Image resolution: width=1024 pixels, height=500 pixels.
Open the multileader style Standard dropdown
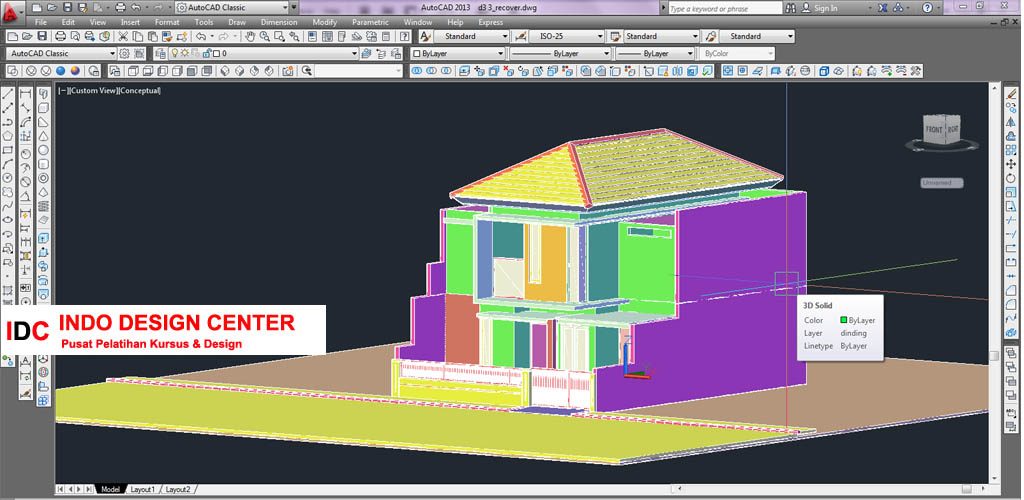[790, 37]
